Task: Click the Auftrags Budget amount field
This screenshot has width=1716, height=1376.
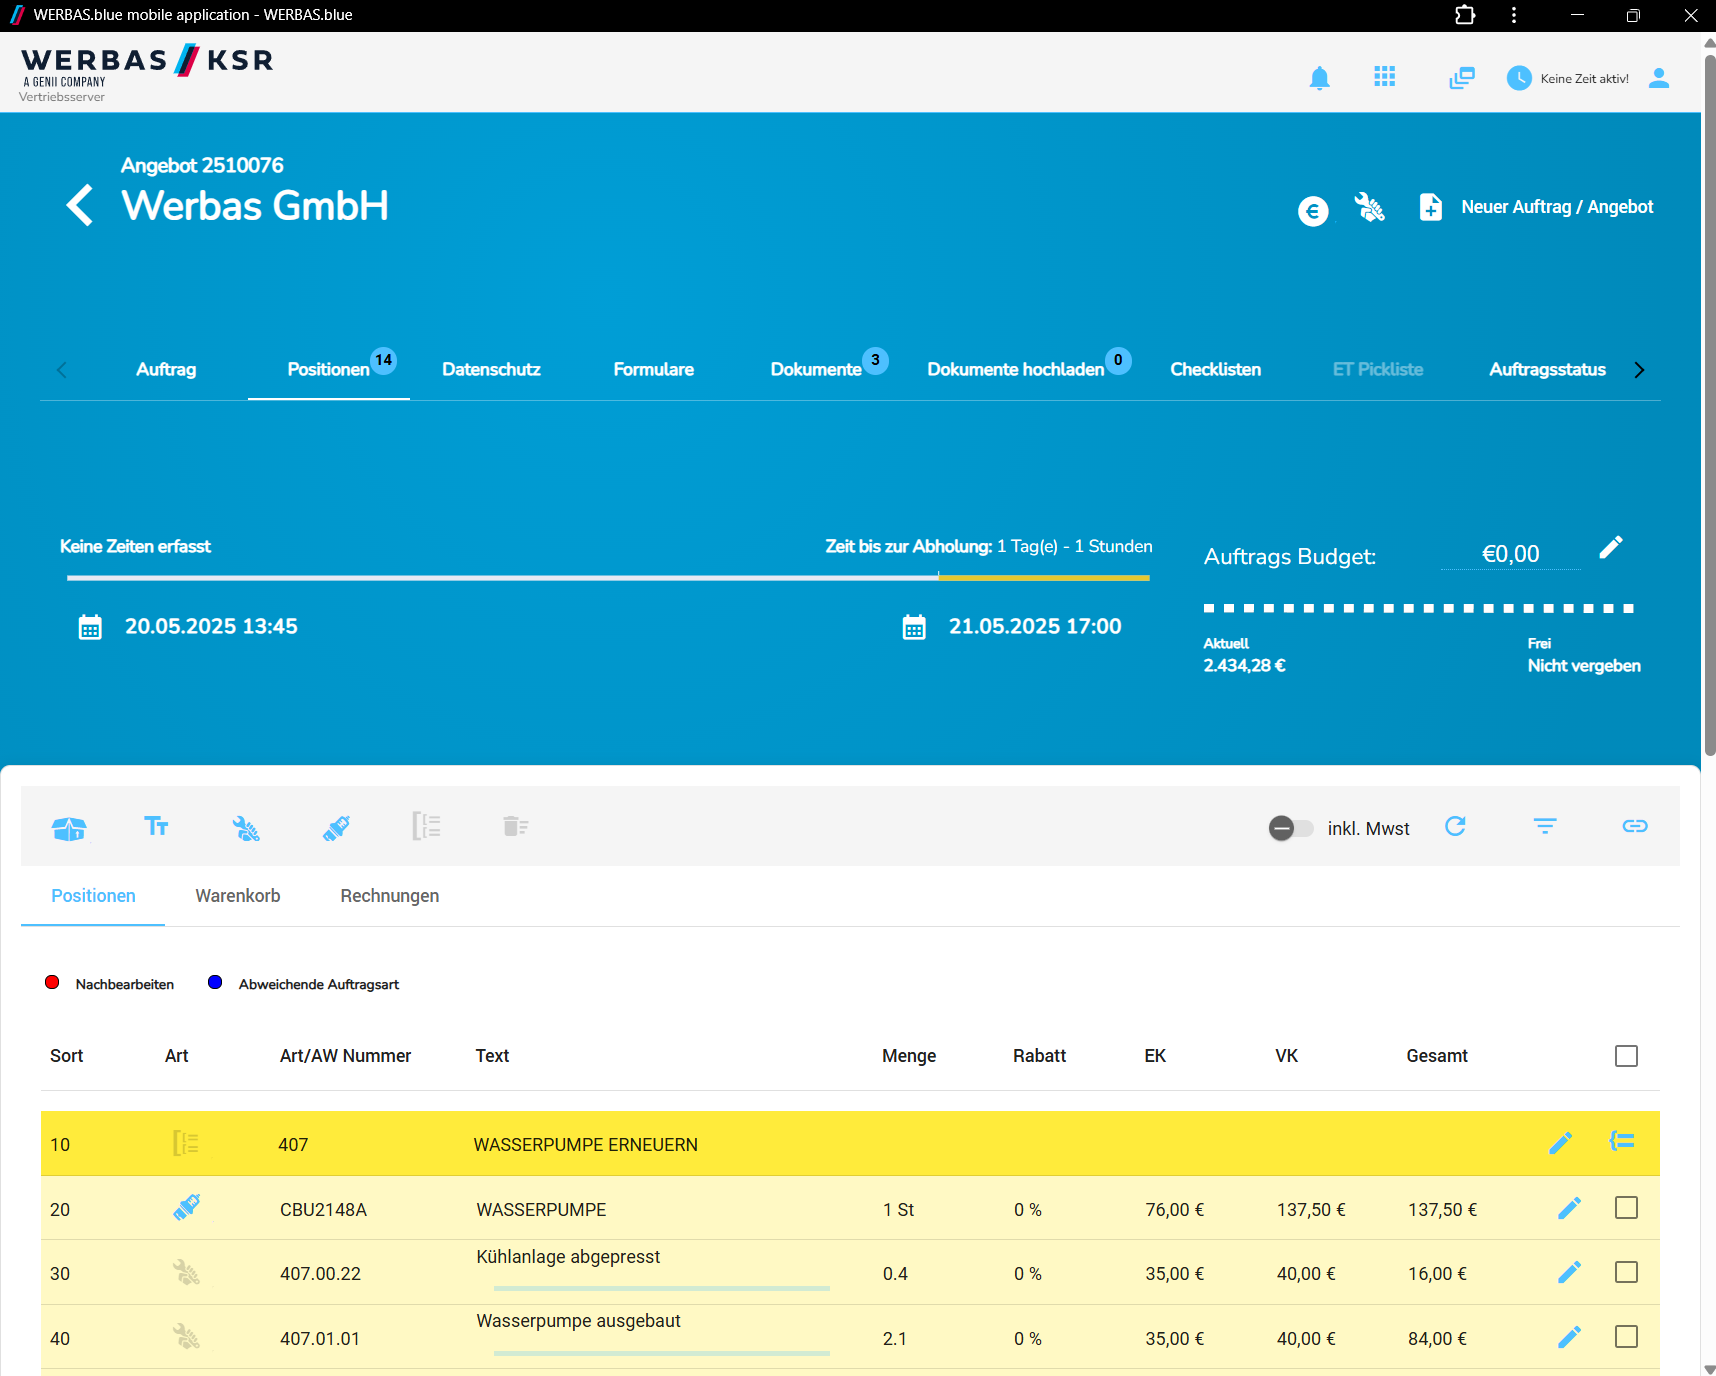Action: (x=1510, y=554)
